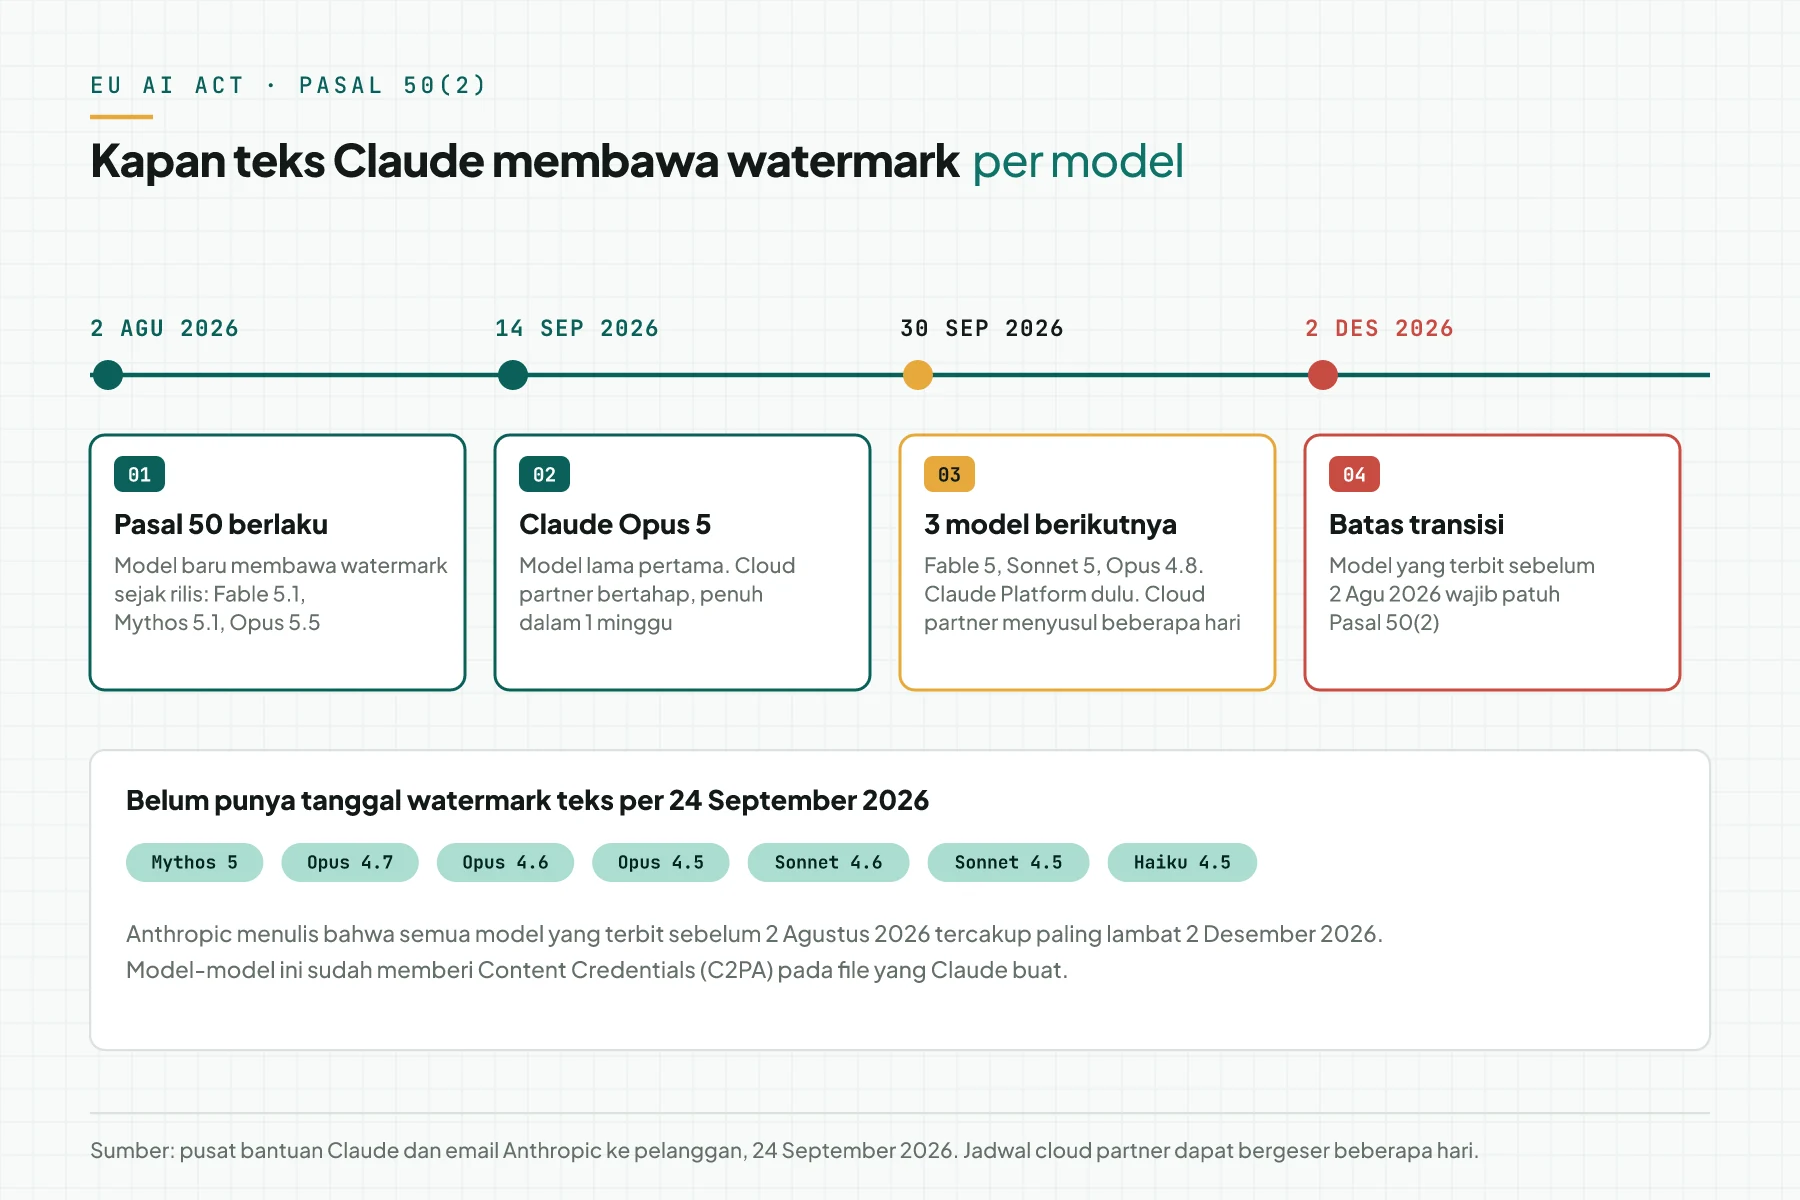
Task: Click 'Model yang terbit sebelum' text in card 04
Action: tap(1462, 594)
